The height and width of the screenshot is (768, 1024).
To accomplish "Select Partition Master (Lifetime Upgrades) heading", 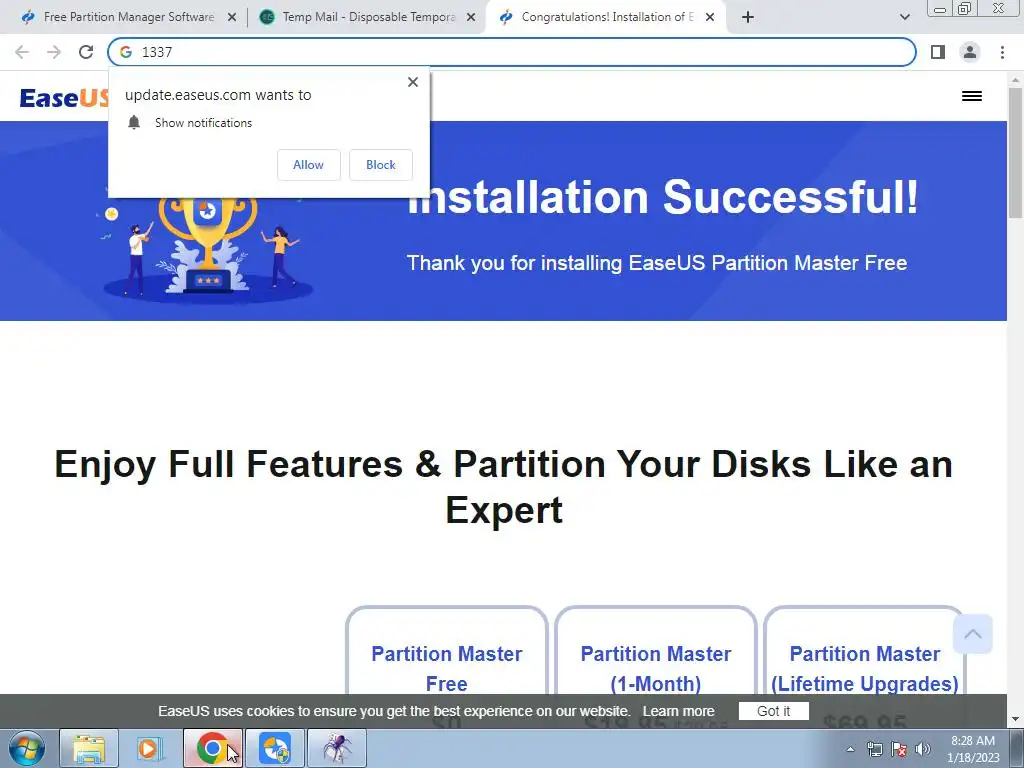I will pyautogui.click(x=865, y=668).
